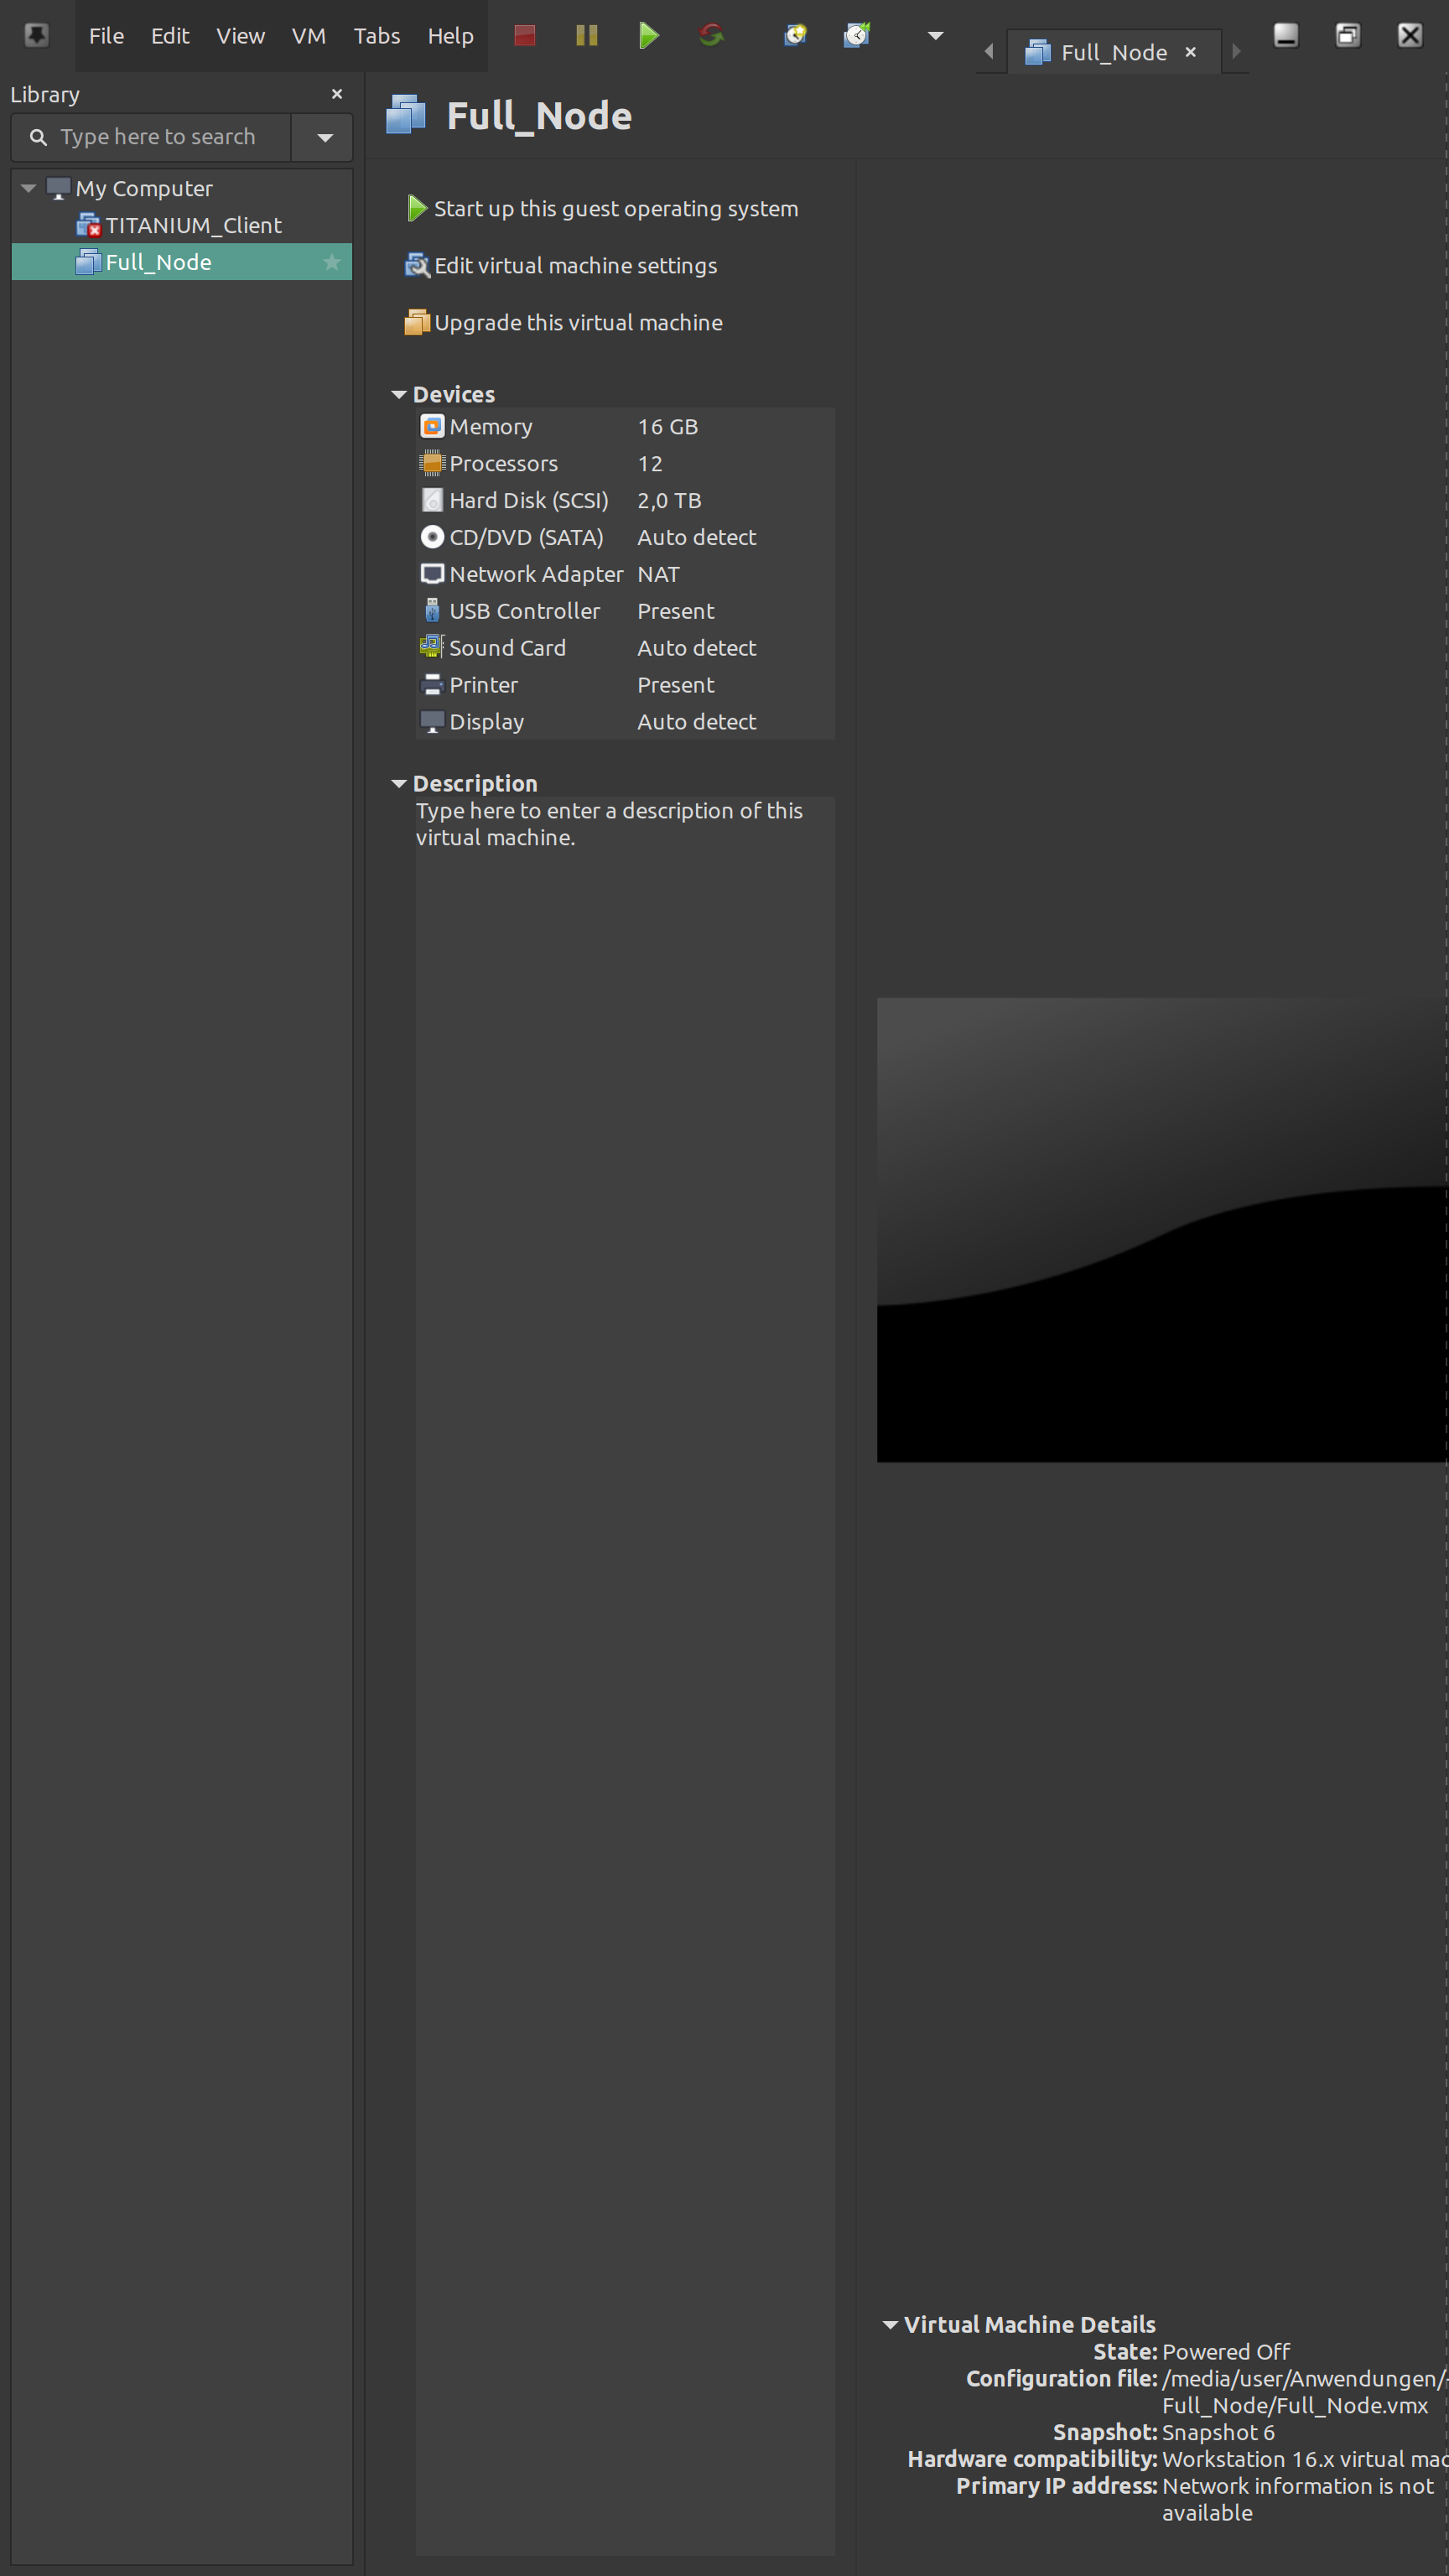Click the Powered Off state text
Viewport: 1449px width, 2576px height.
(x=1226, y=2352)
